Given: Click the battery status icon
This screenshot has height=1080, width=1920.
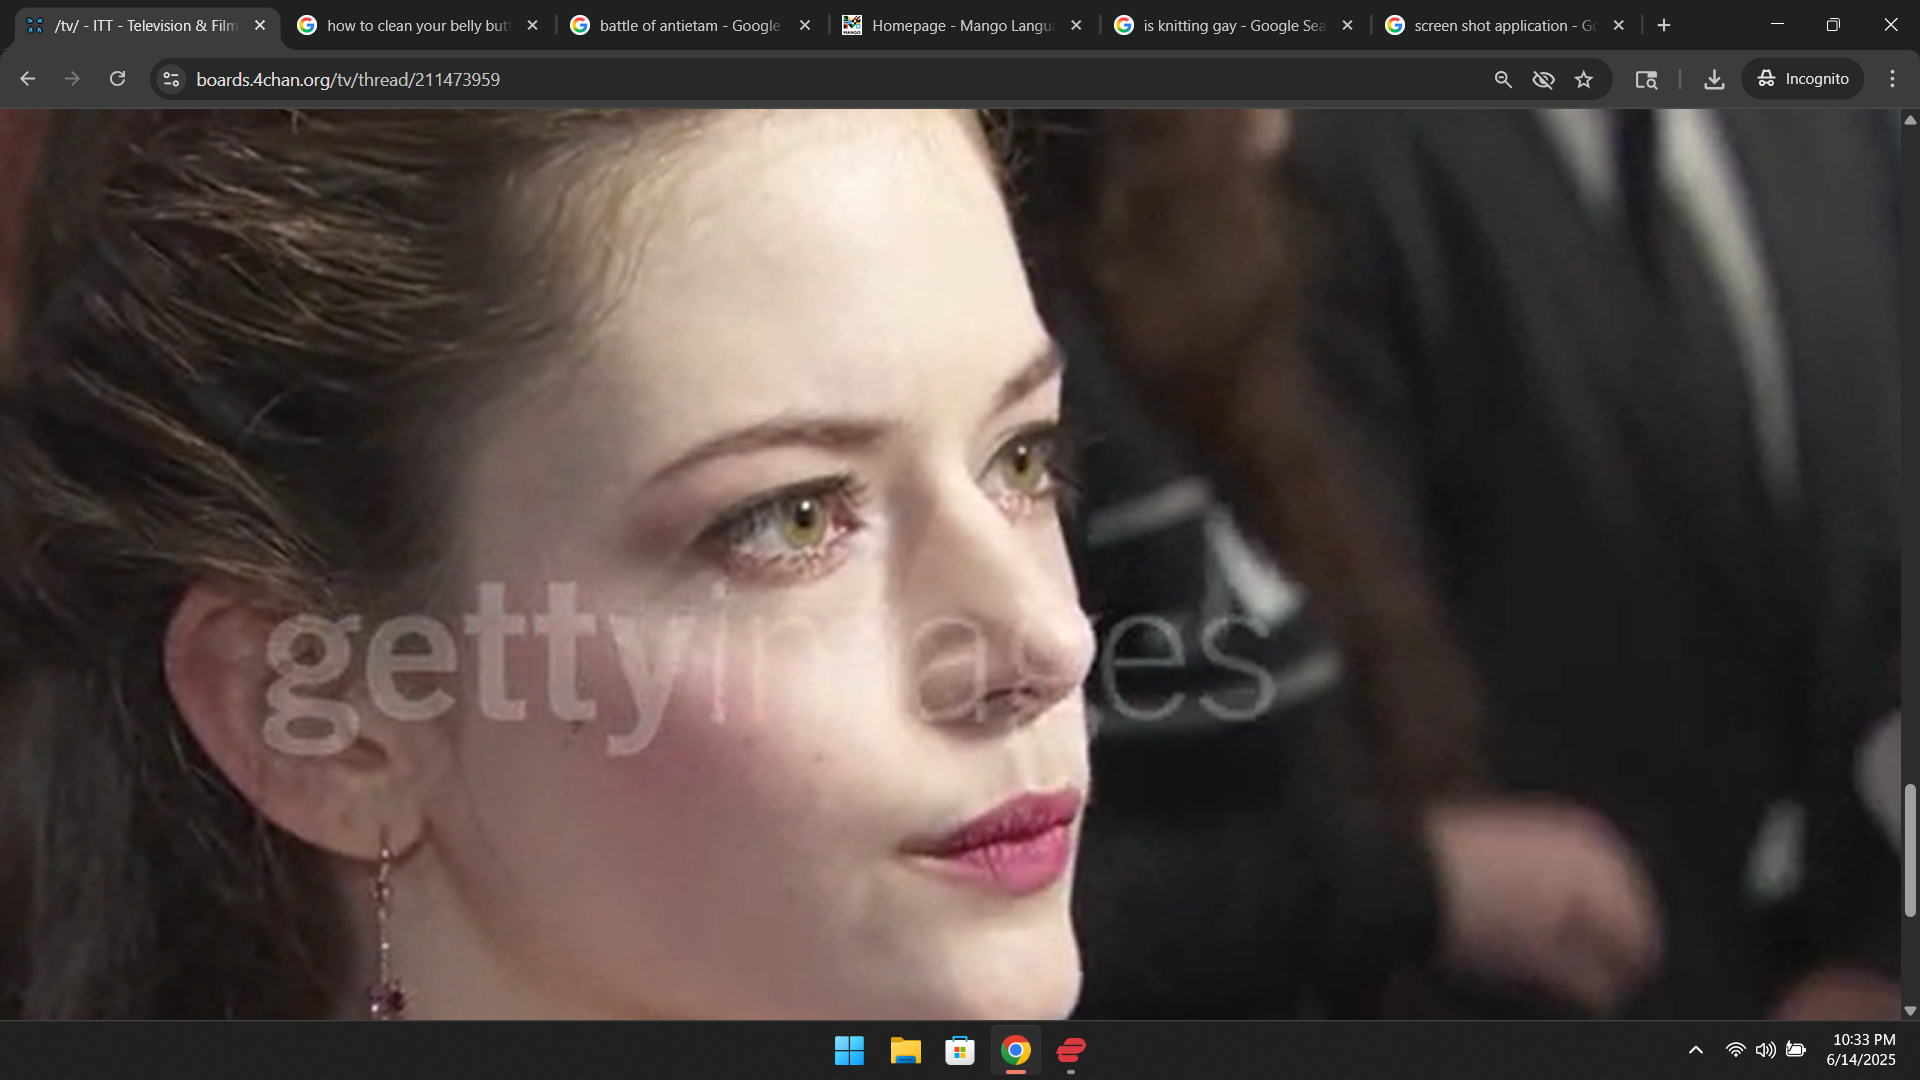Looking at the screenshot, I should 1796,1050.
